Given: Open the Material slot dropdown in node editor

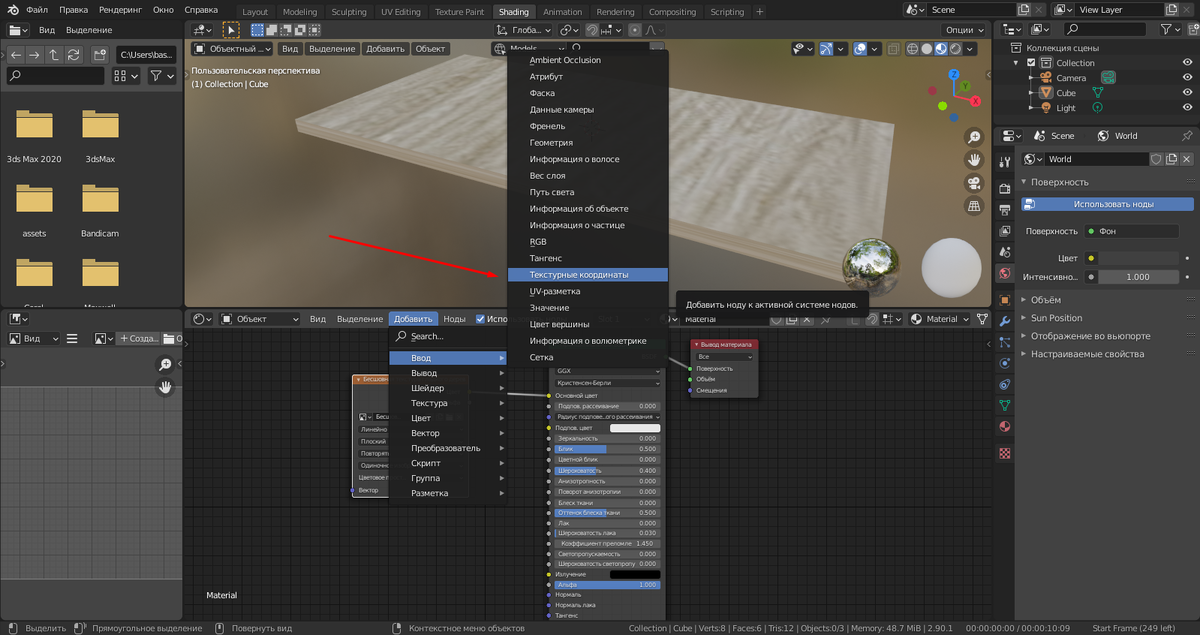Looking at the screenshot, I should pyautogui.click(x=939, y=319).
